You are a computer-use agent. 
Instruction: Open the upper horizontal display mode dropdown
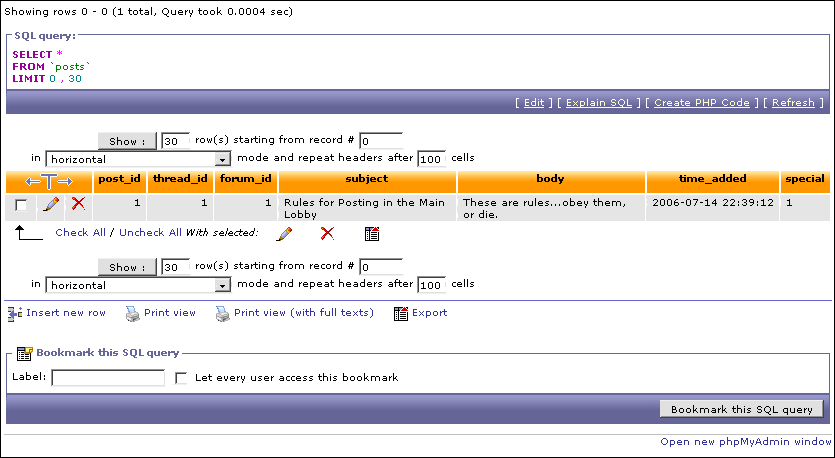[138, 159]
